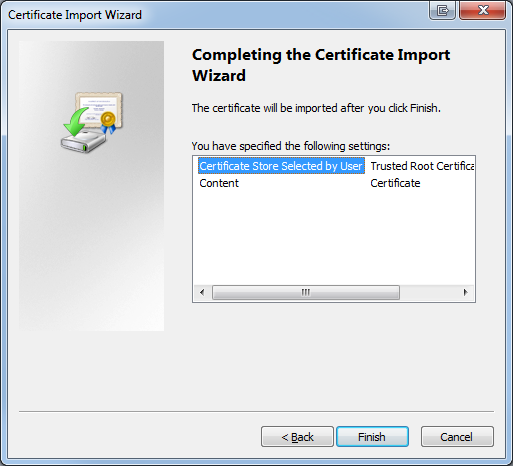
Task: Click the icon button beside the close X
Action: (442, 10)
